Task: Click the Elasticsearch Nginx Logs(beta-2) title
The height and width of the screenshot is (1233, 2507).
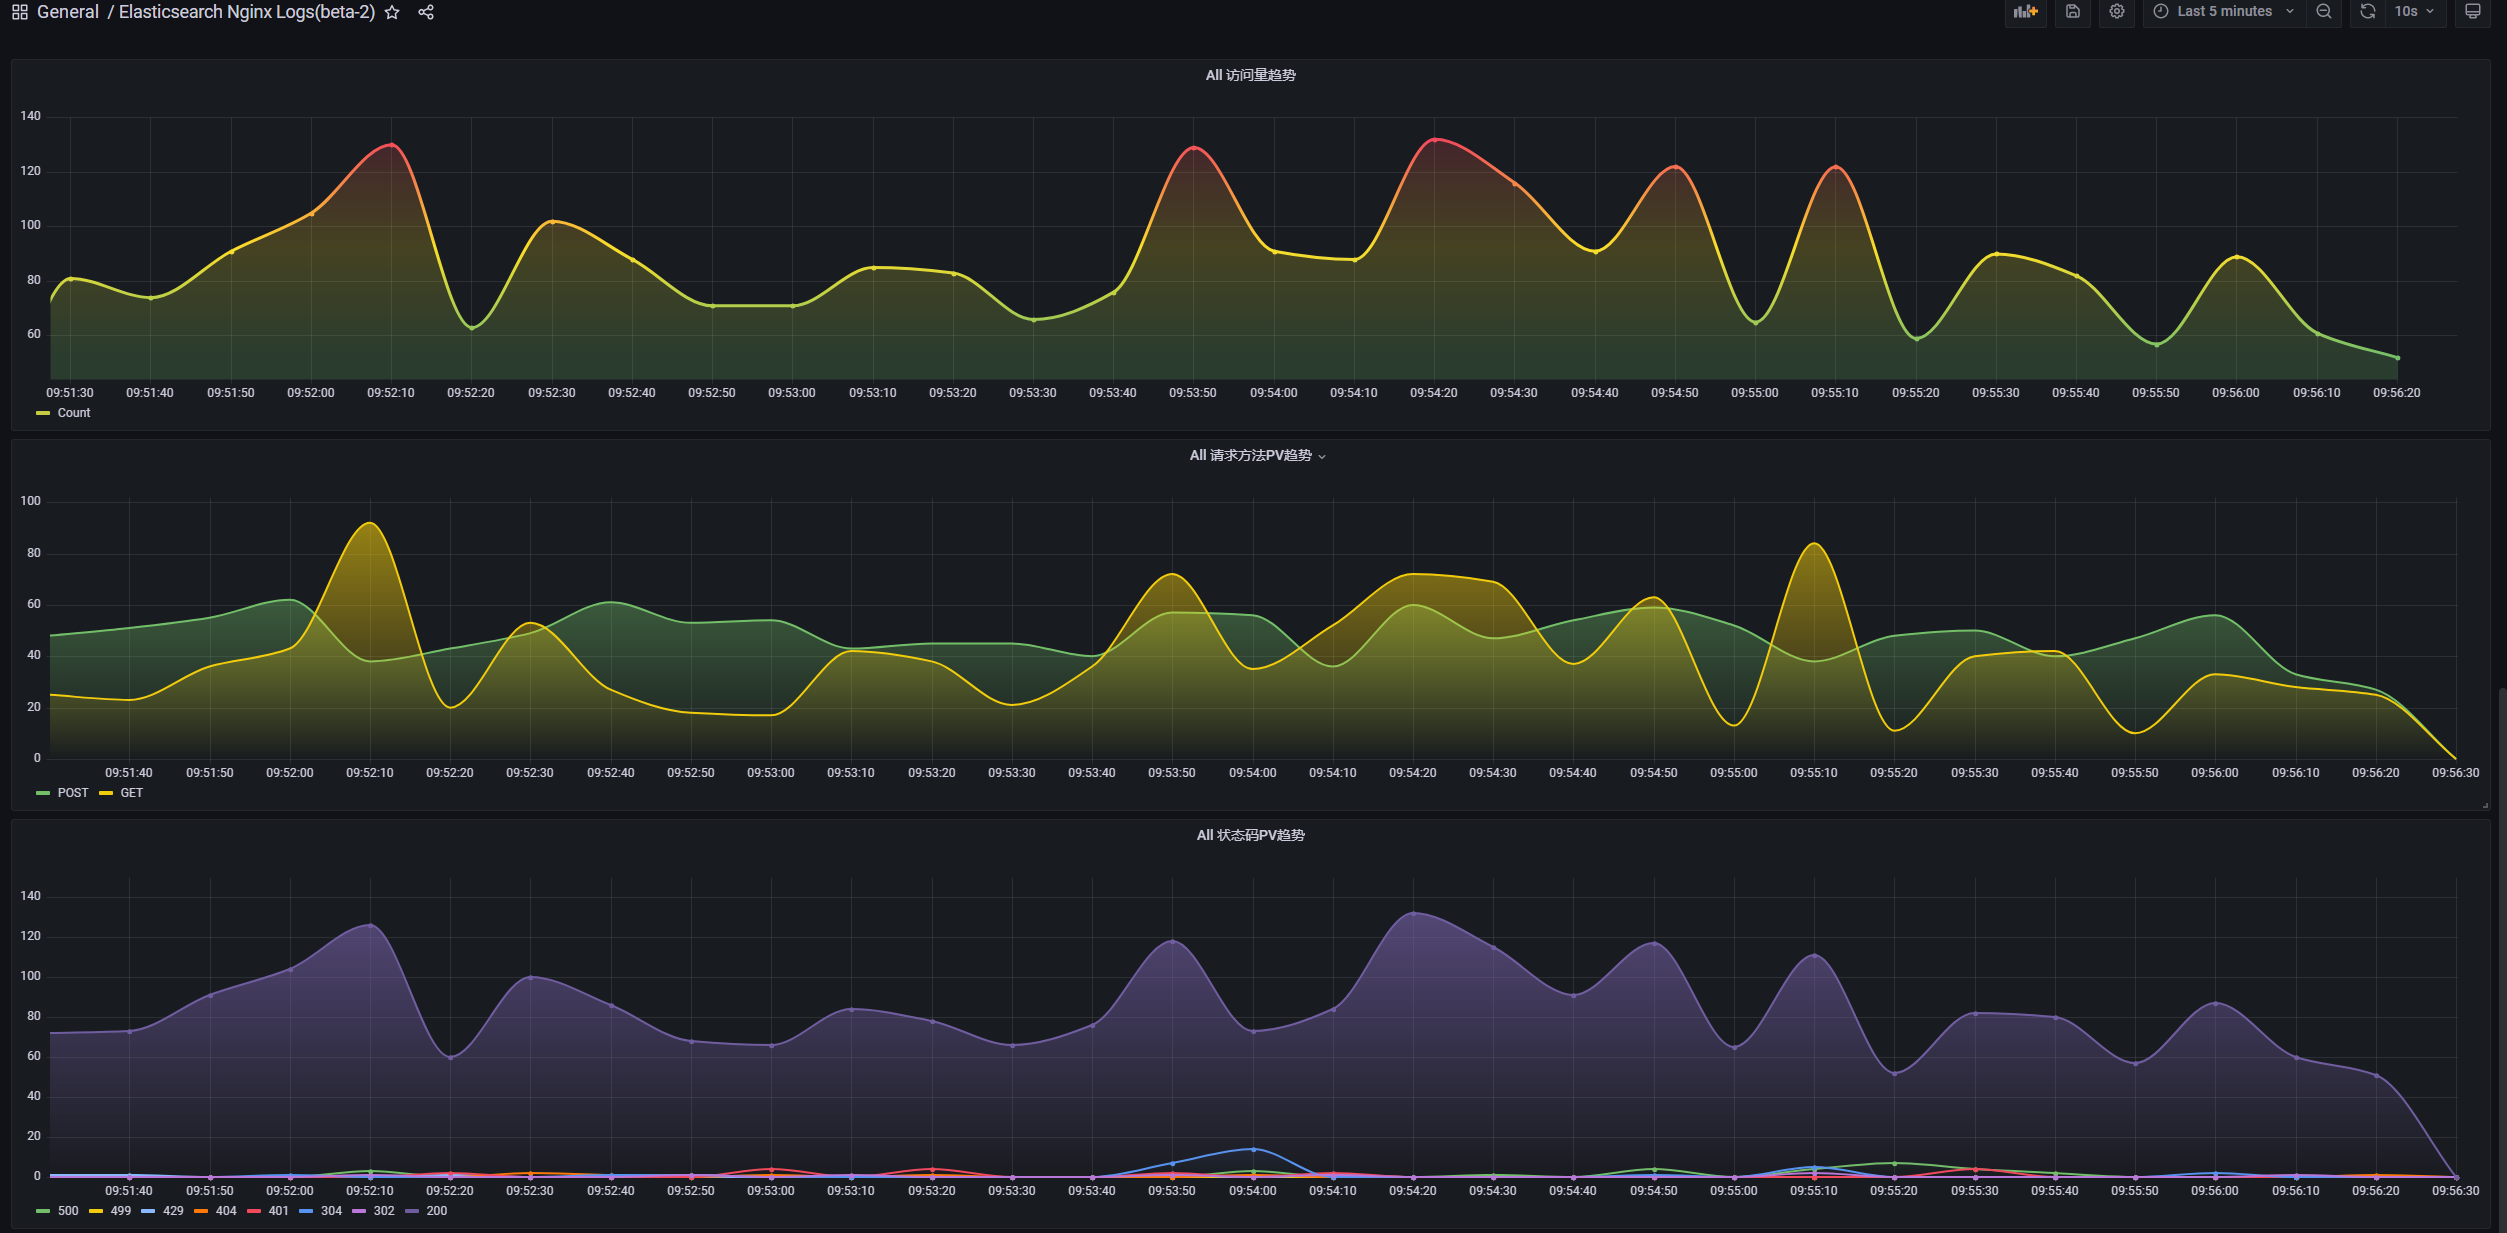Action: (247, 13)
